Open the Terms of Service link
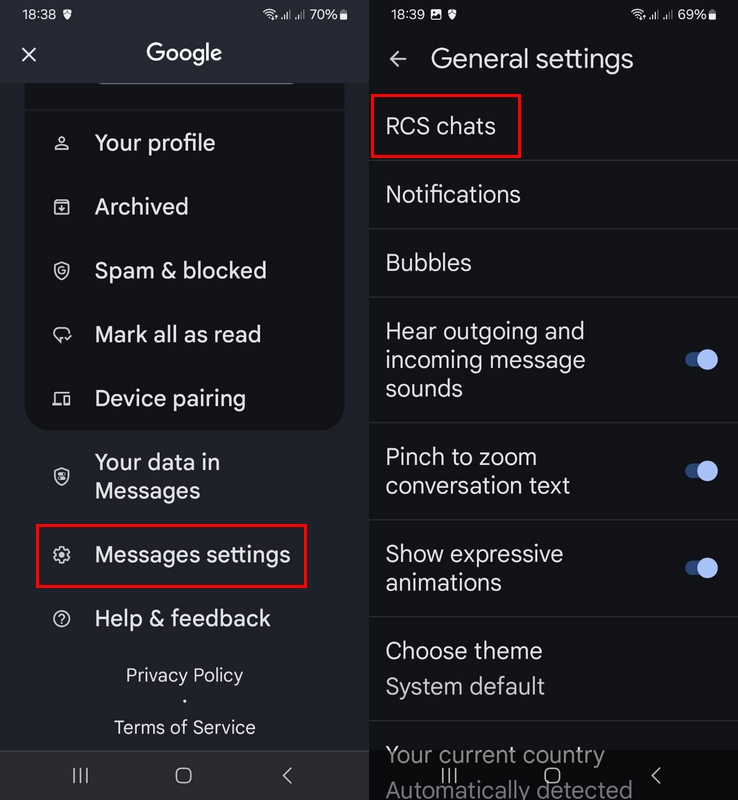The height and width of the screenshot is (800, 738). pyautogui.click(x=184, y=727)
